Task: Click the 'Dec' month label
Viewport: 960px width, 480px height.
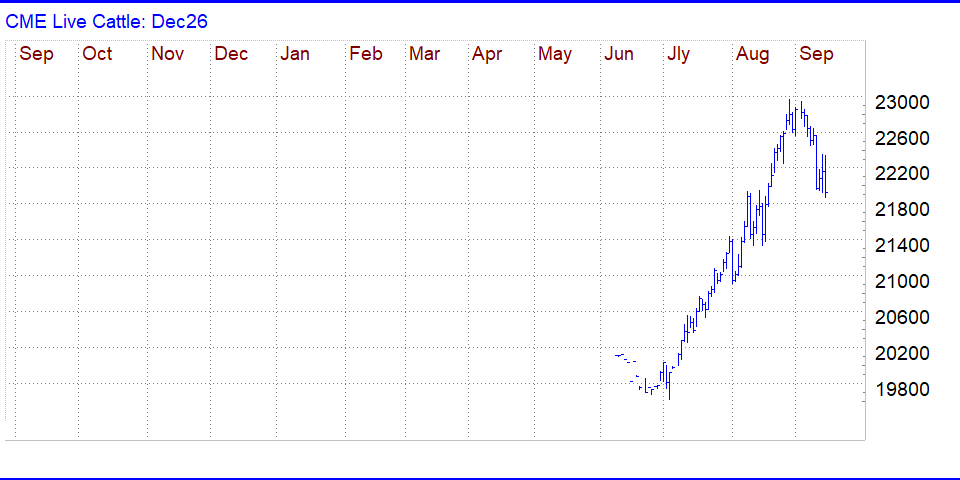Action: [x=231, y=54]
